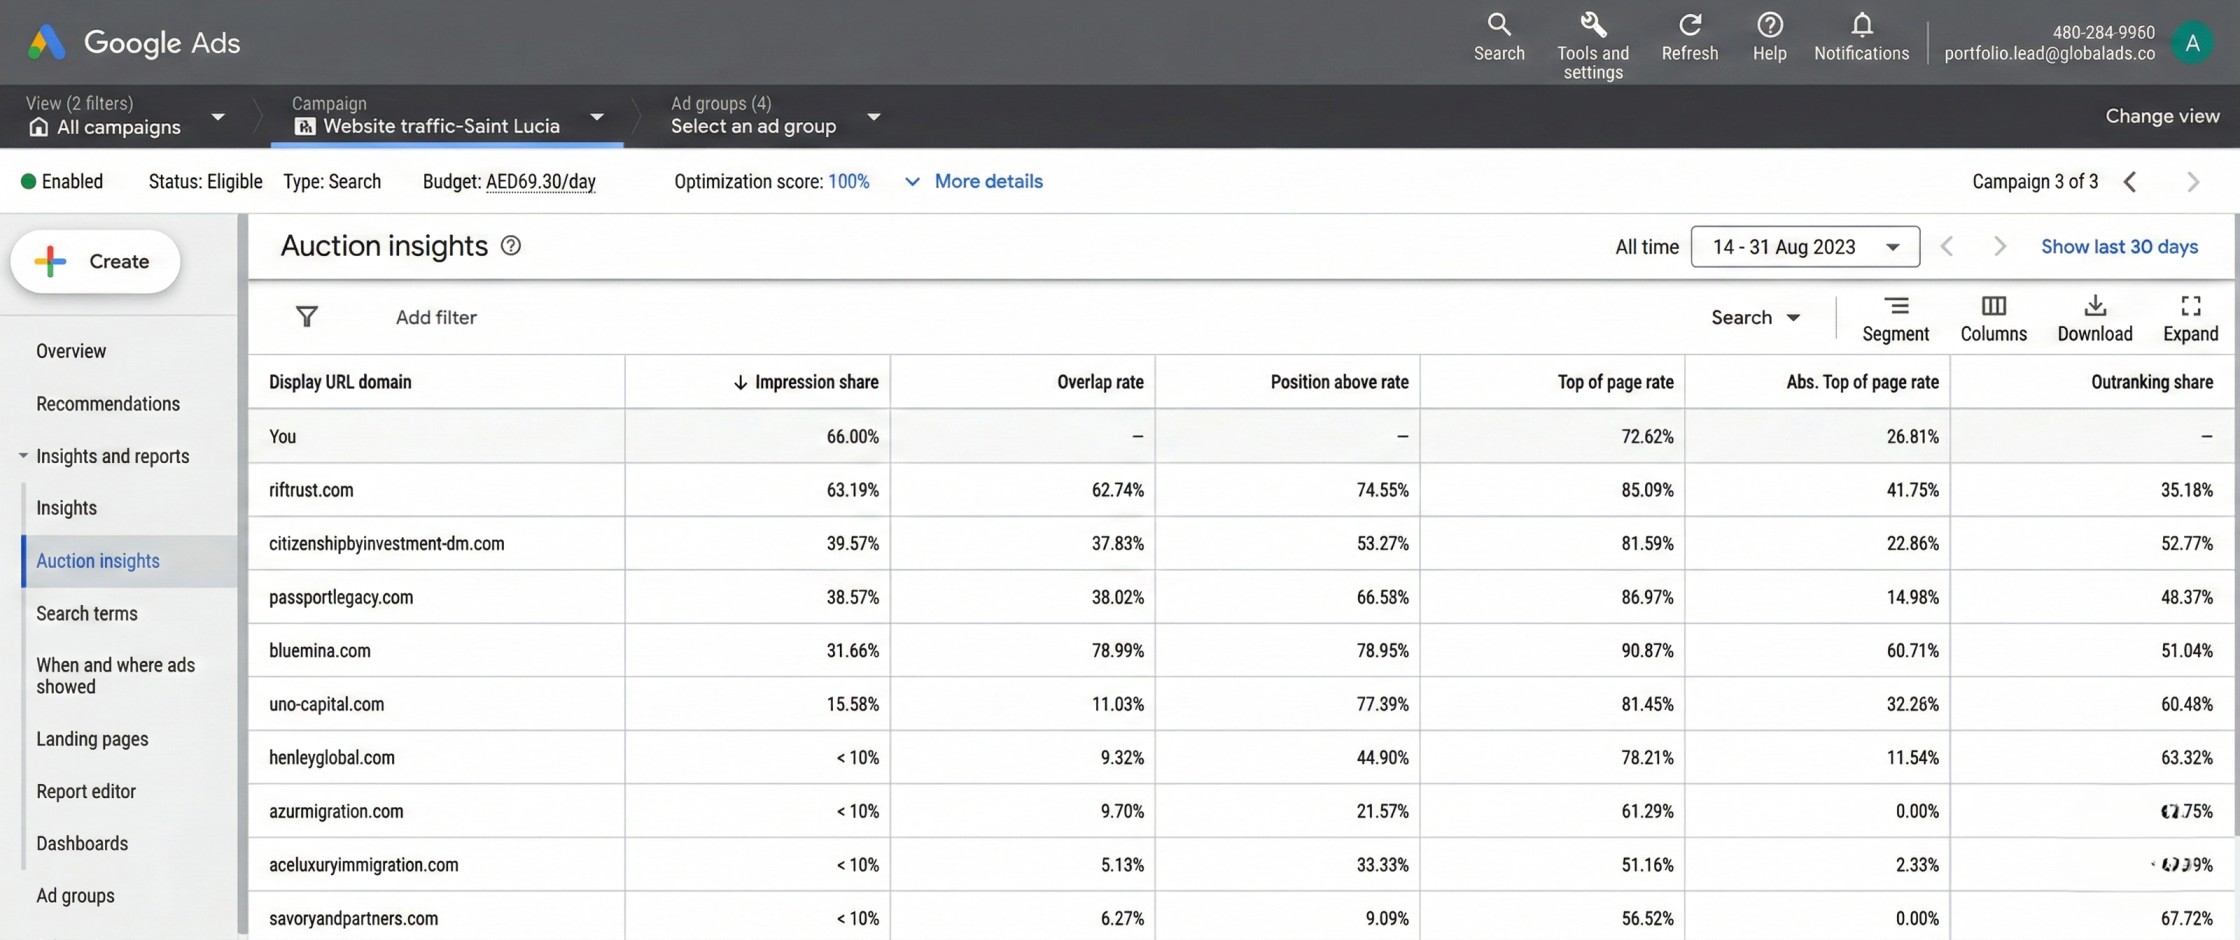Open Ad groups in sidebar

75,896
